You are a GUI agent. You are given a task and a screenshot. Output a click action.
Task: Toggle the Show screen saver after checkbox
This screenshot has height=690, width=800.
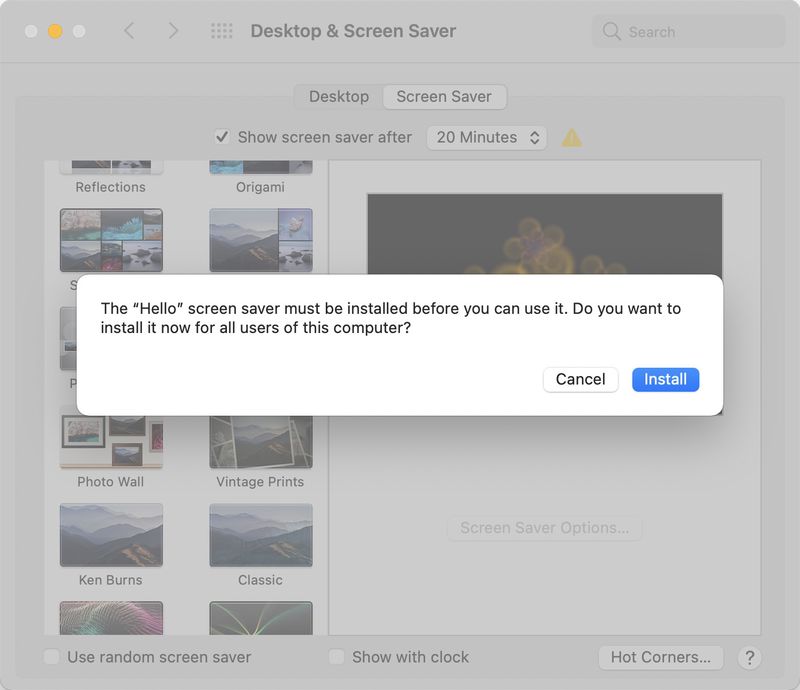pos(222,137)
